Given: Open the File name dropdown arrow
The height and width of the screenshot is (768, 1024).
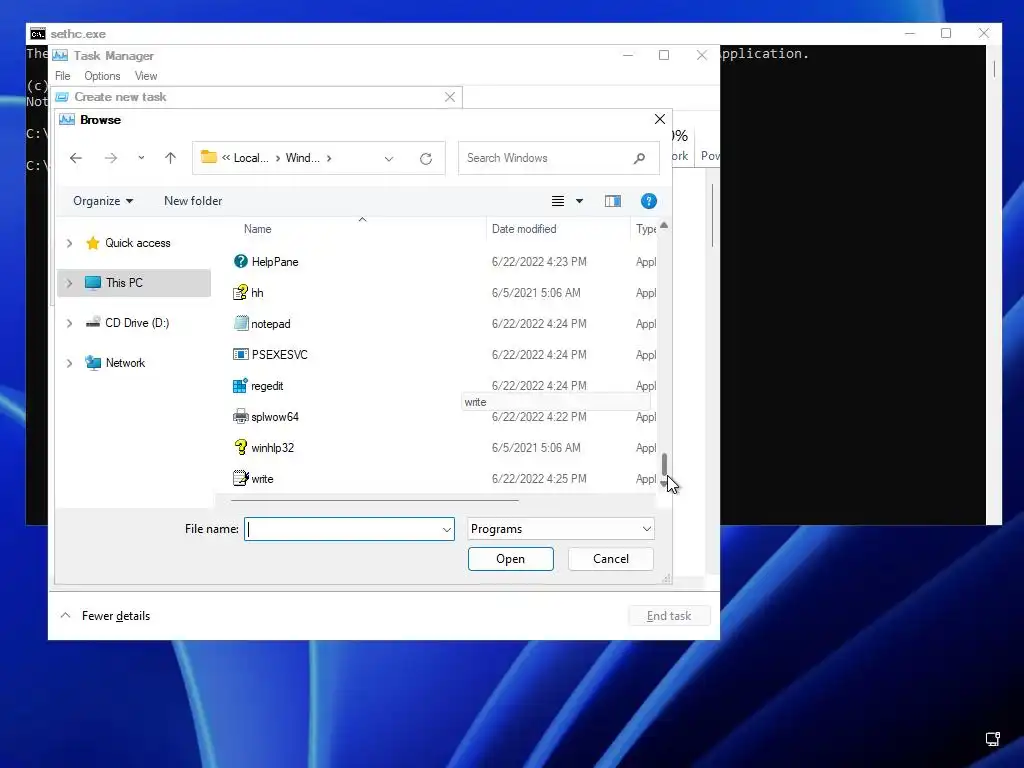Looking at the screenshot, I should click(x=447, y=530).
